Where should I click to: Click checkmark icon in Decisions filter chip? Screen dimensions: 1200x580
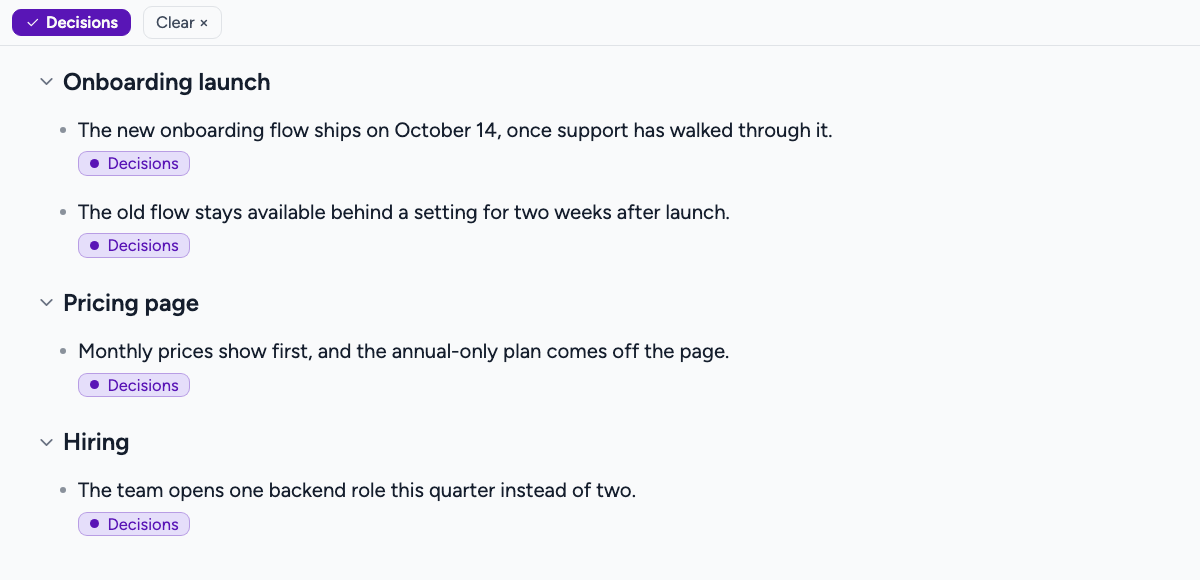click(32, 22)
